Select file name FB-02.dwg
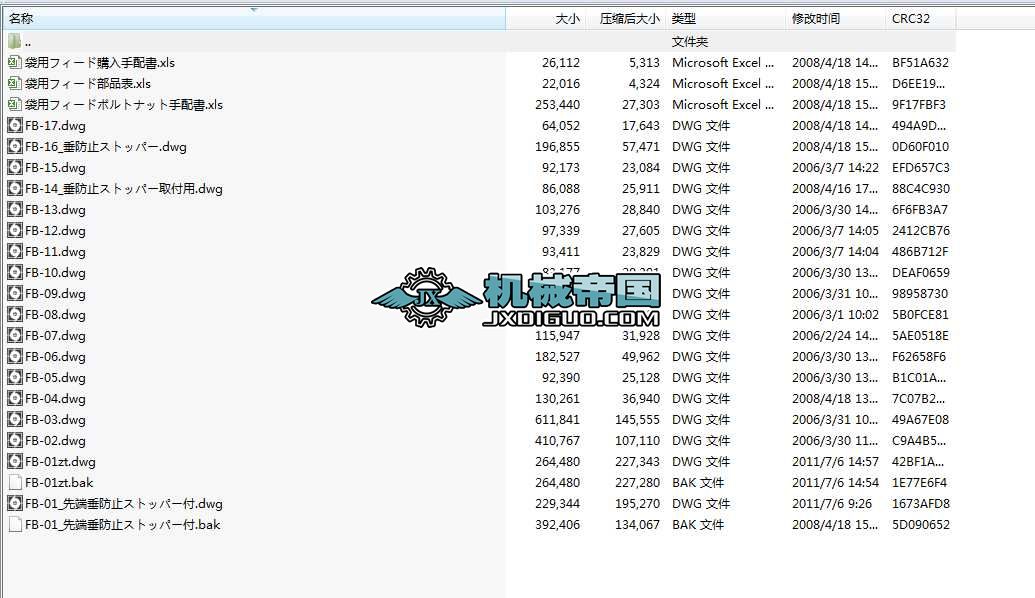1035x598 pixels. 55,441
